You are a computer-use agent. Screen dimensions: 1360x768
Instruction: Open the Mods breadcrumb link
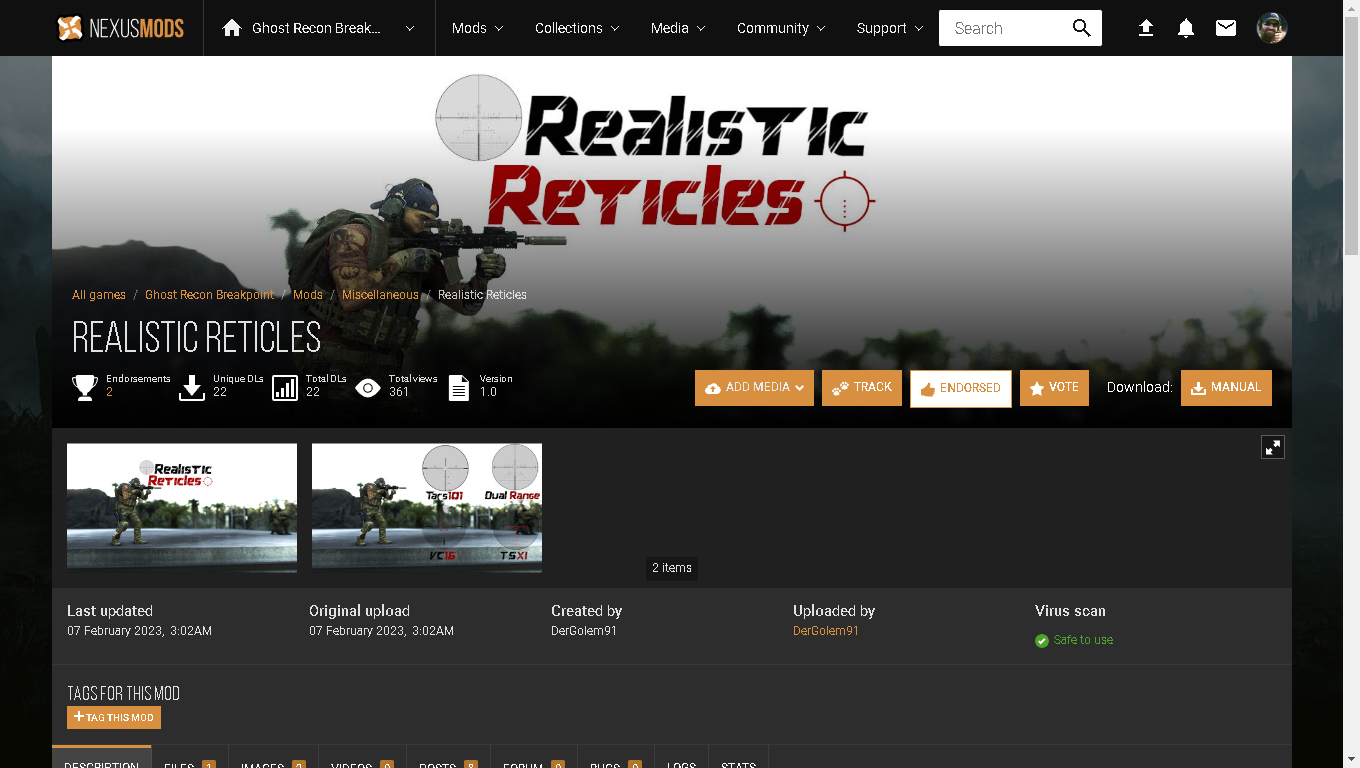(x=308, y=295)
